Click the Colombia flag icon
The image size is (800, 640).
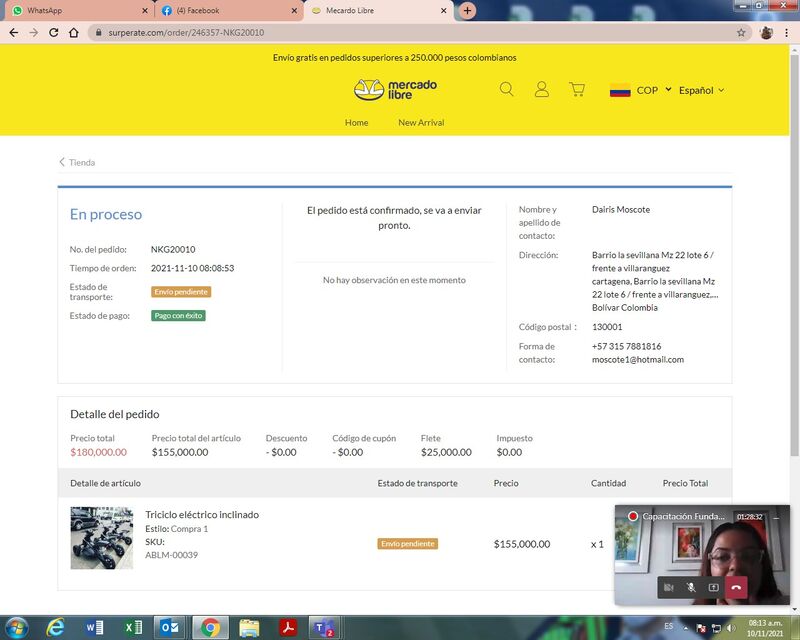[620, 90]
